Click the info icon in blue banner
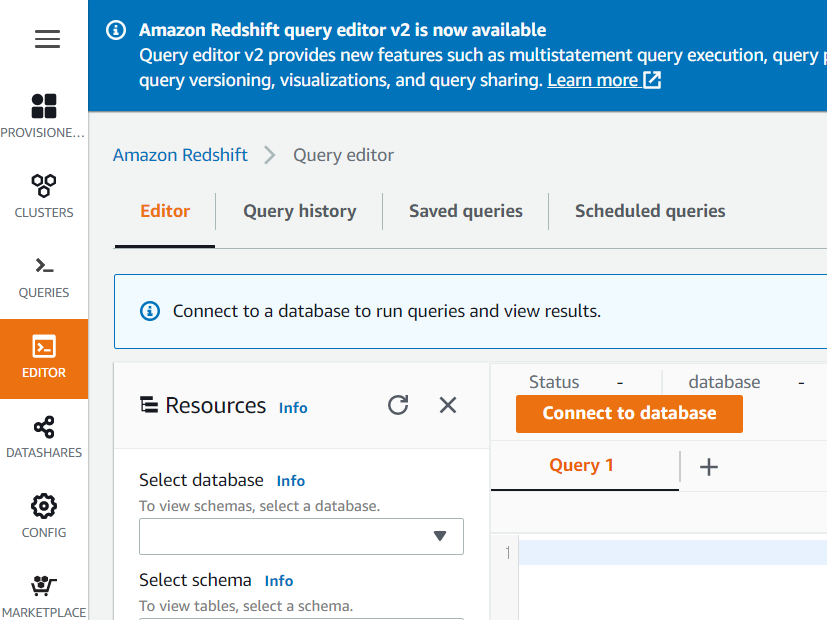This screenshot has height=620, width=827. coord(116,30)
